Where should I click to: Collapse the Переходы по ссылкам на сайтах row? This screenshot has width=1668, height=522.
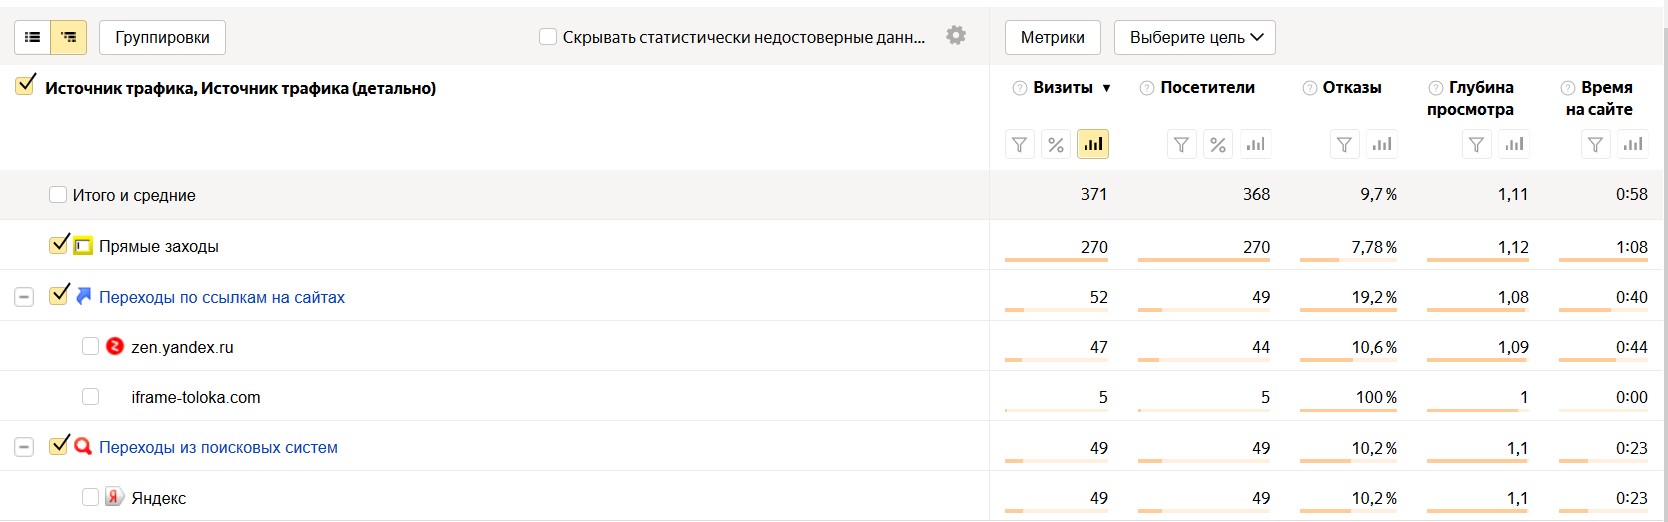(x=24, y=297)
